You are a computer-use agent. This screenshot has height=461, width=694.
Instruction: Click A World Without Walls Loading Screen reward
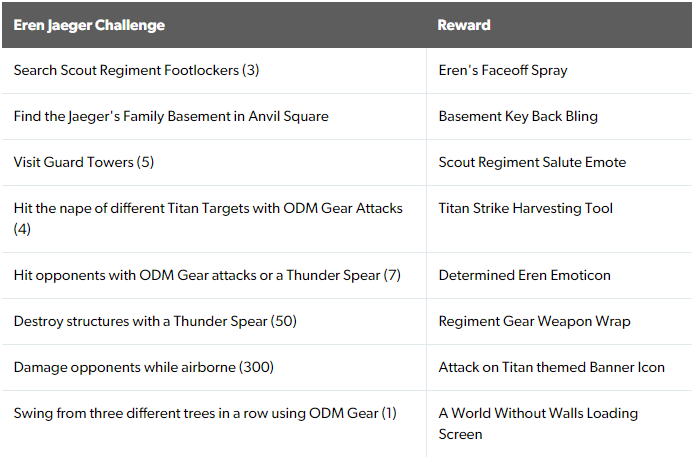(x=538, y=424)
